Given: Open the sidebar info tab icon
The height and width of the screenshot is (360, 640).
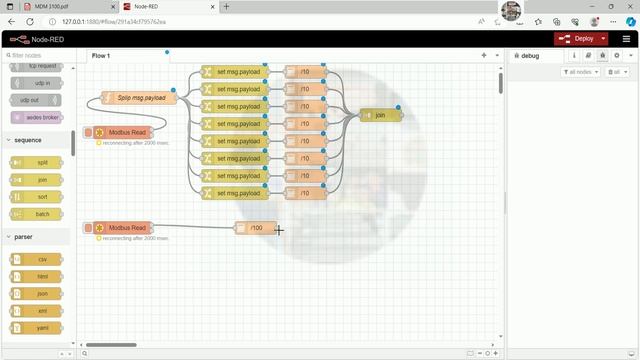Looking at the screenshot, I should click(x=574, y=56).
